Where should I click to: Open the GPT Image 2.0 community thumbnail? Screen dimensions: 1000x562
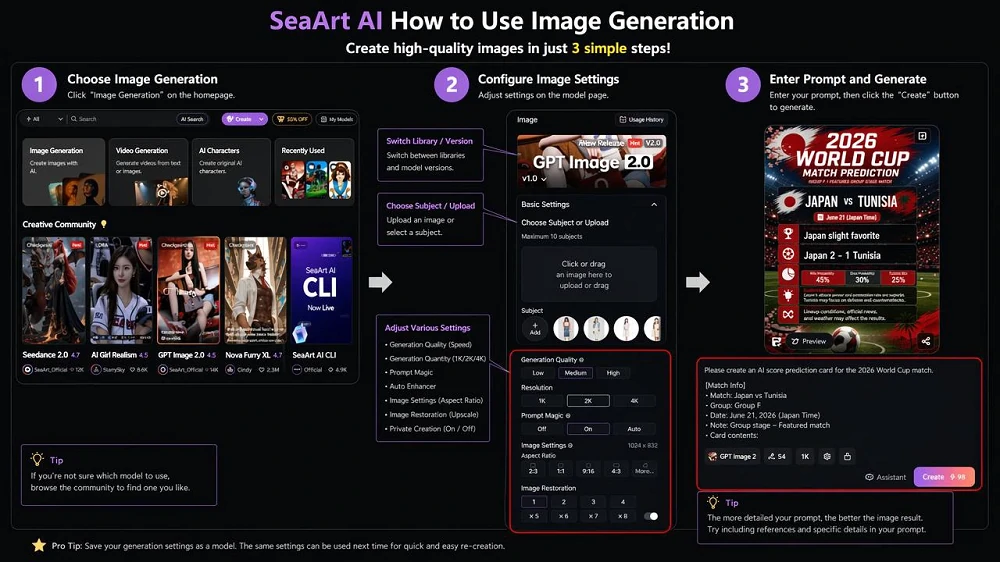click(189, 291)
